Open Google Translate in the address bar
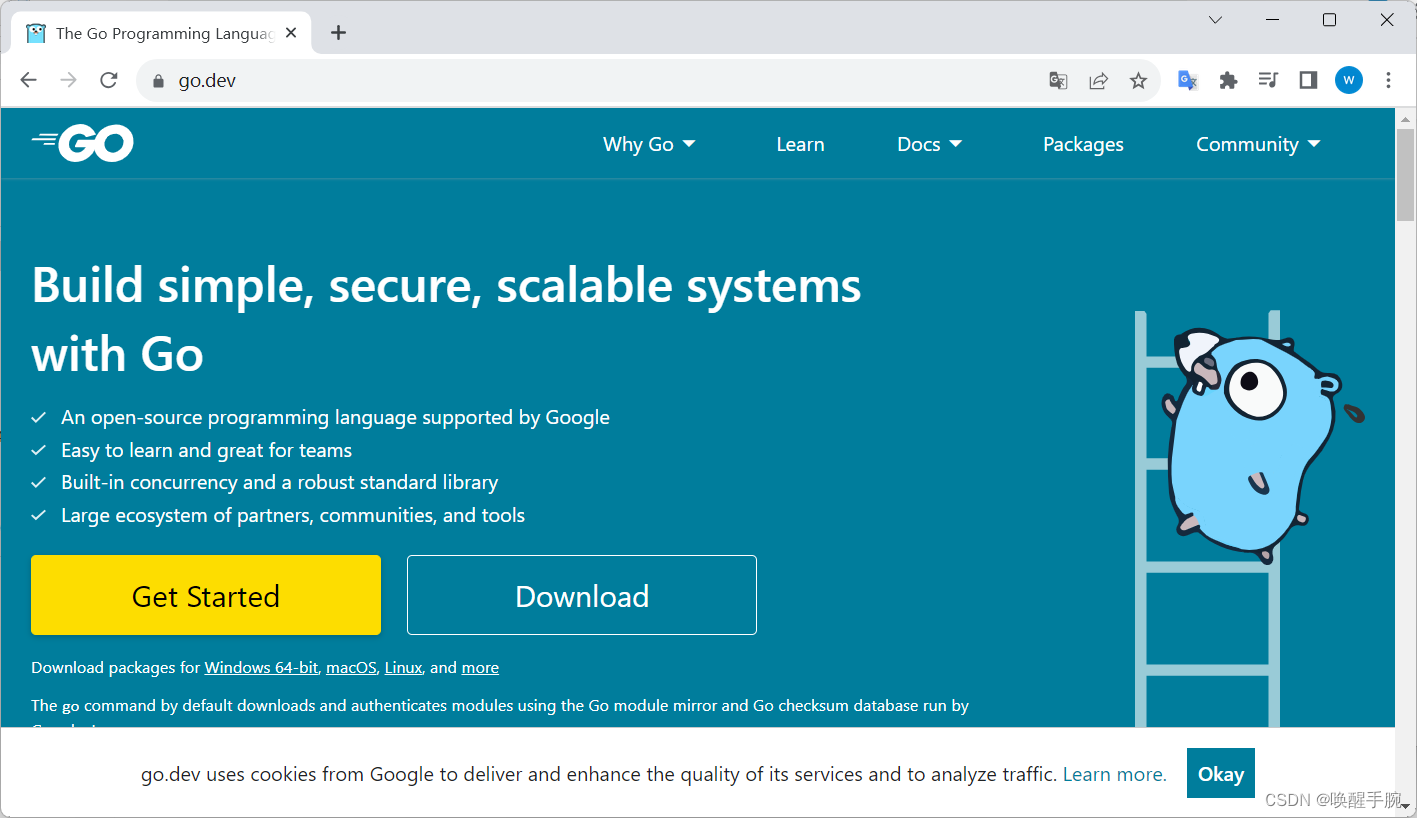The height and width of the screenshot is (818, 1417). [1058, 81]
